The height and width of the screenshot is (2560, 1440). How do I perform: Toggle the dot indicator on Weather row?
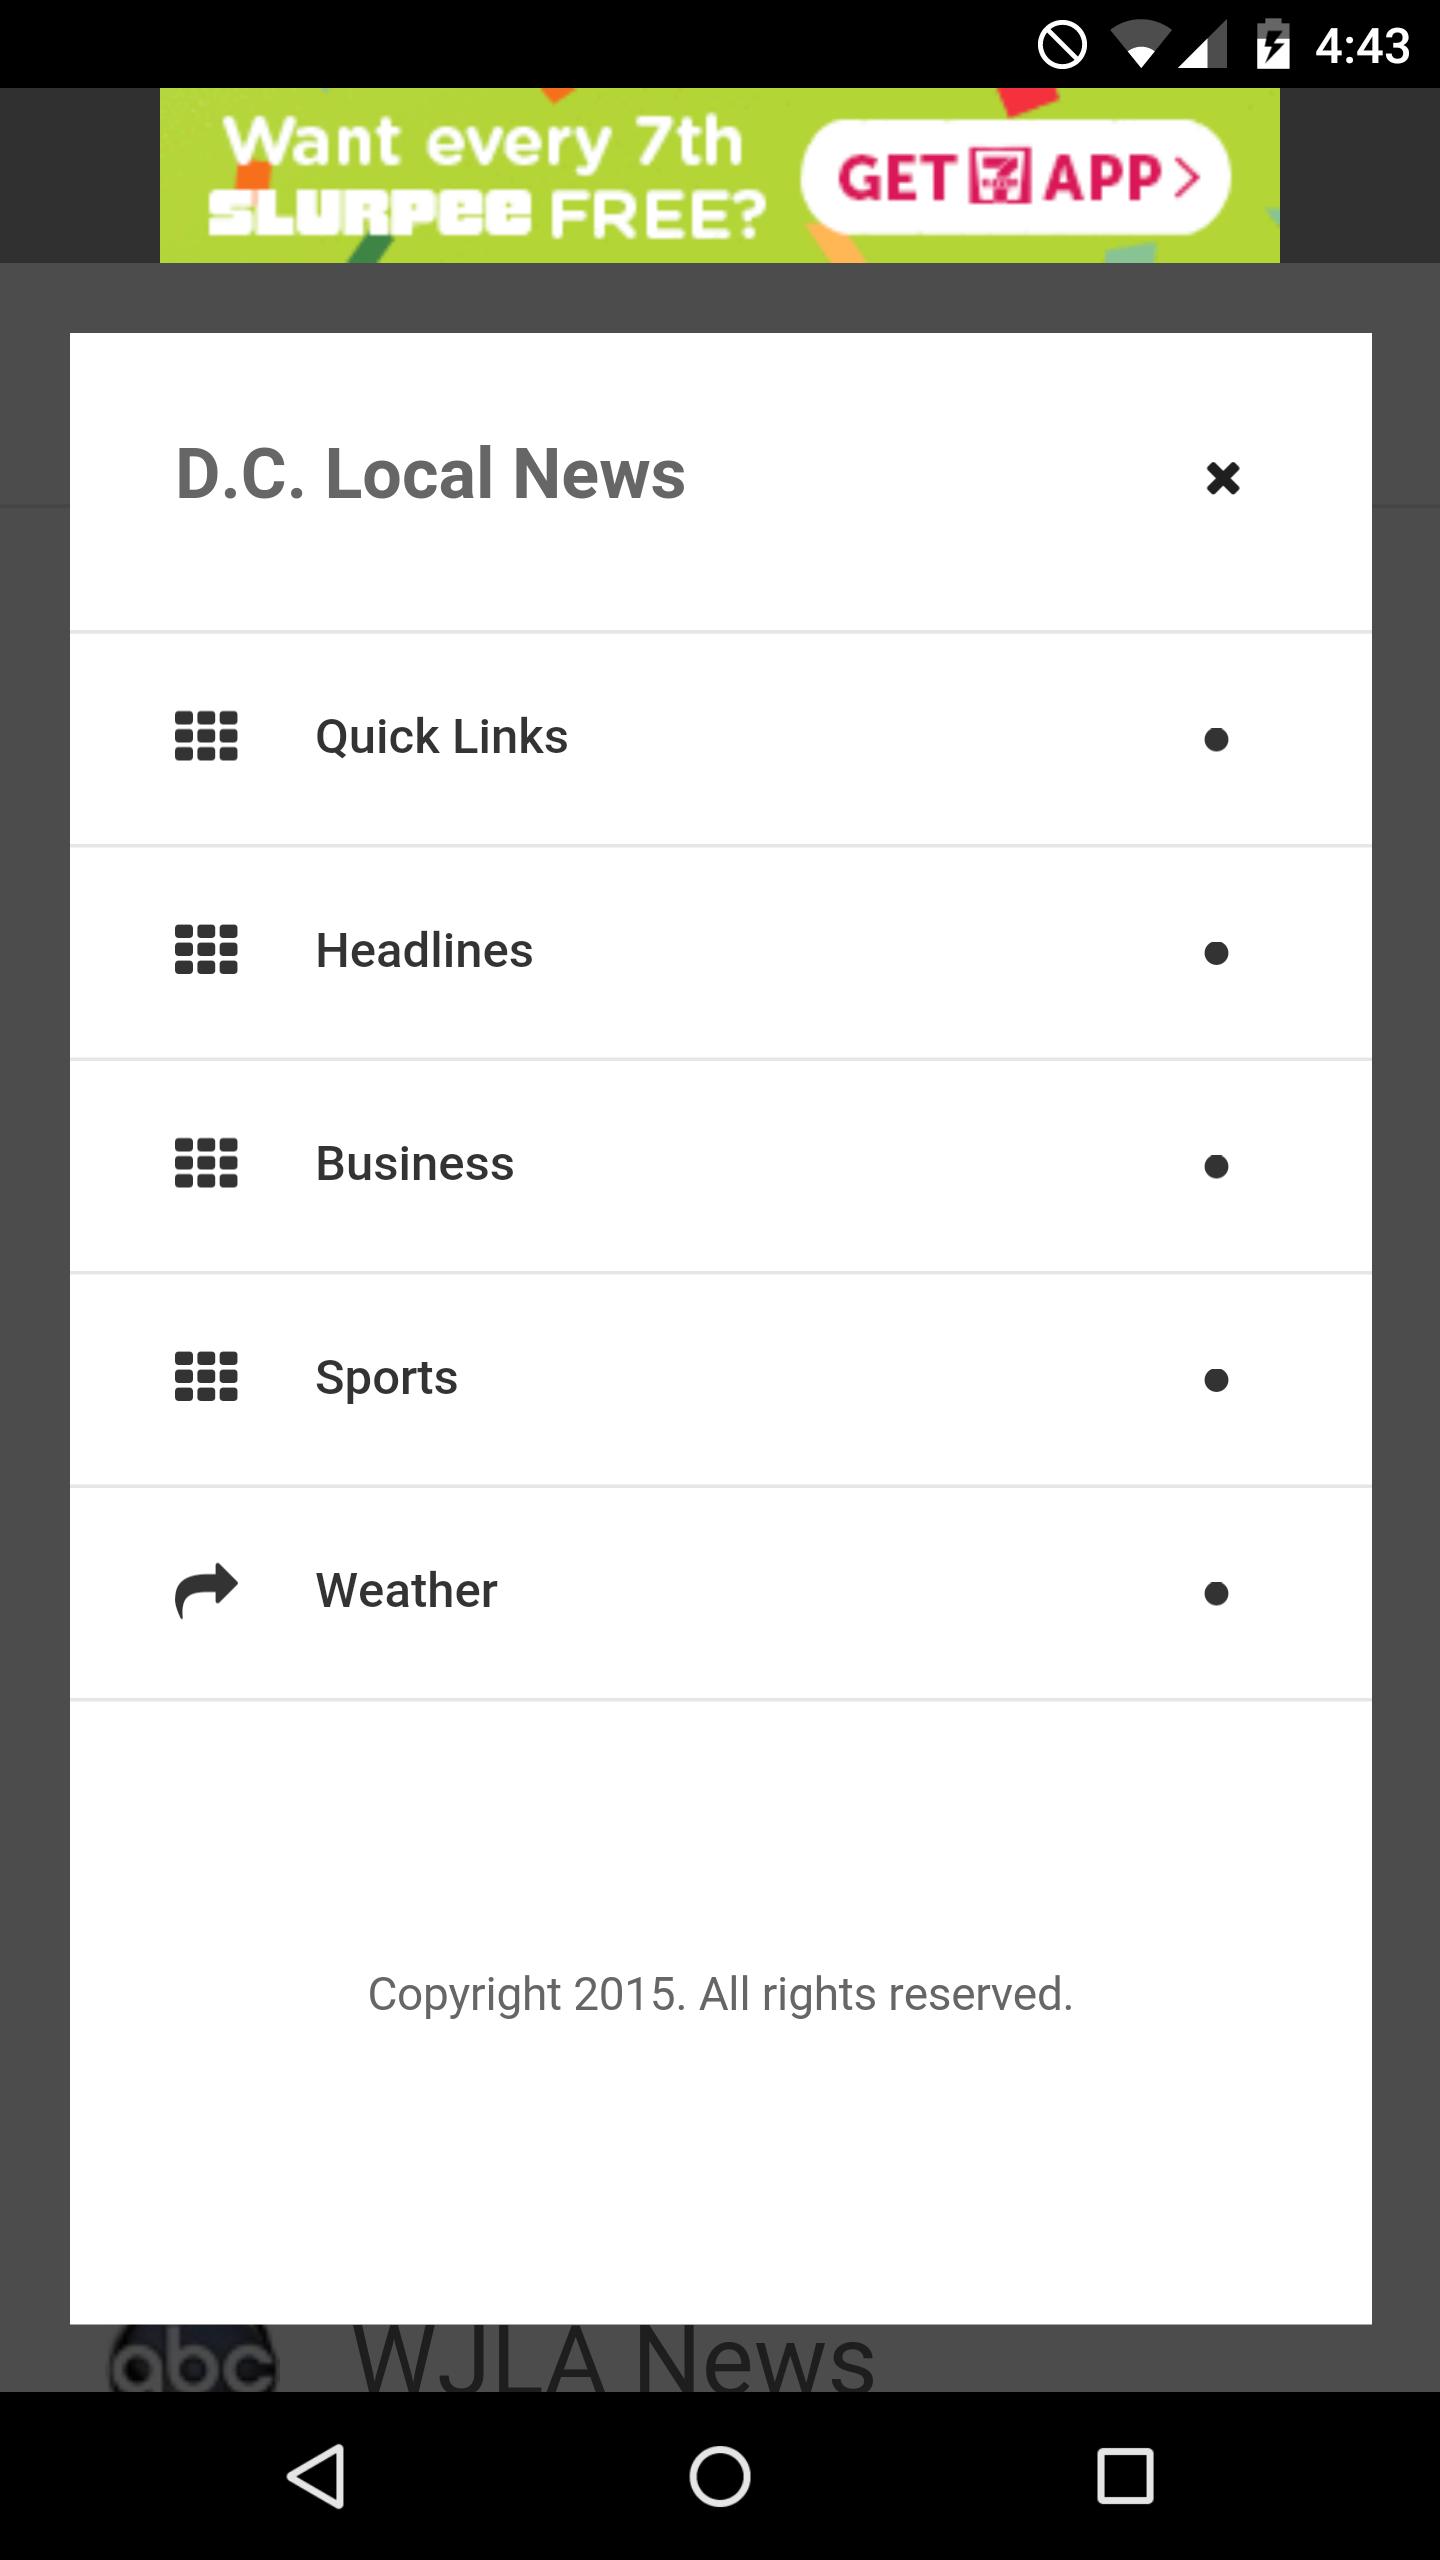[x=1216, y=1593]
